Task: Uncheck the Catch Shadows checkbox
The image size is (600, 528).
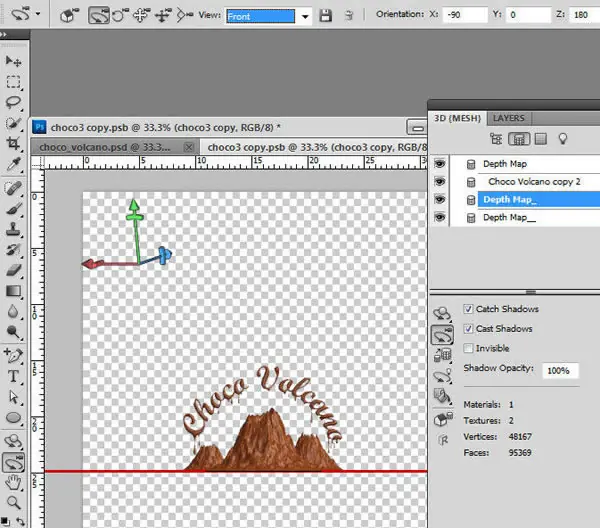Action: [468, 309]
